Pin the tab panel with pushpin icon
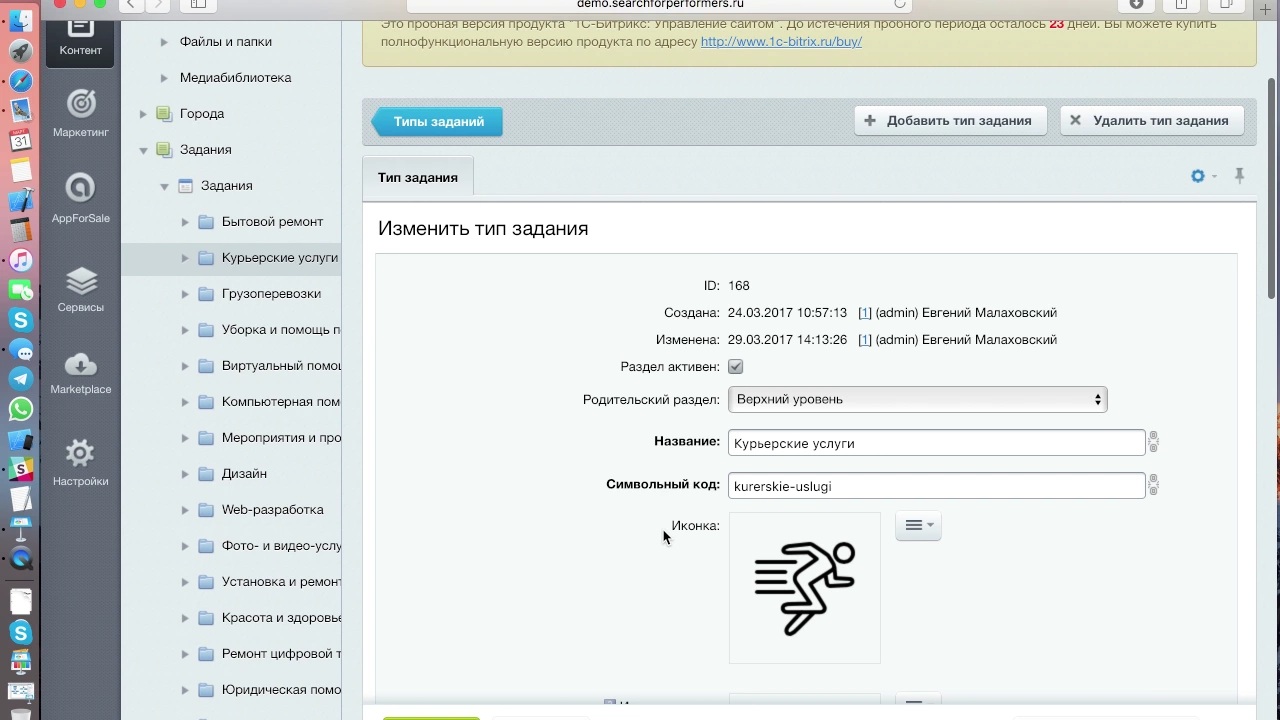The width and height of the screenshot is (1280, 720). pyautogui.click(x=1239, y=176)
